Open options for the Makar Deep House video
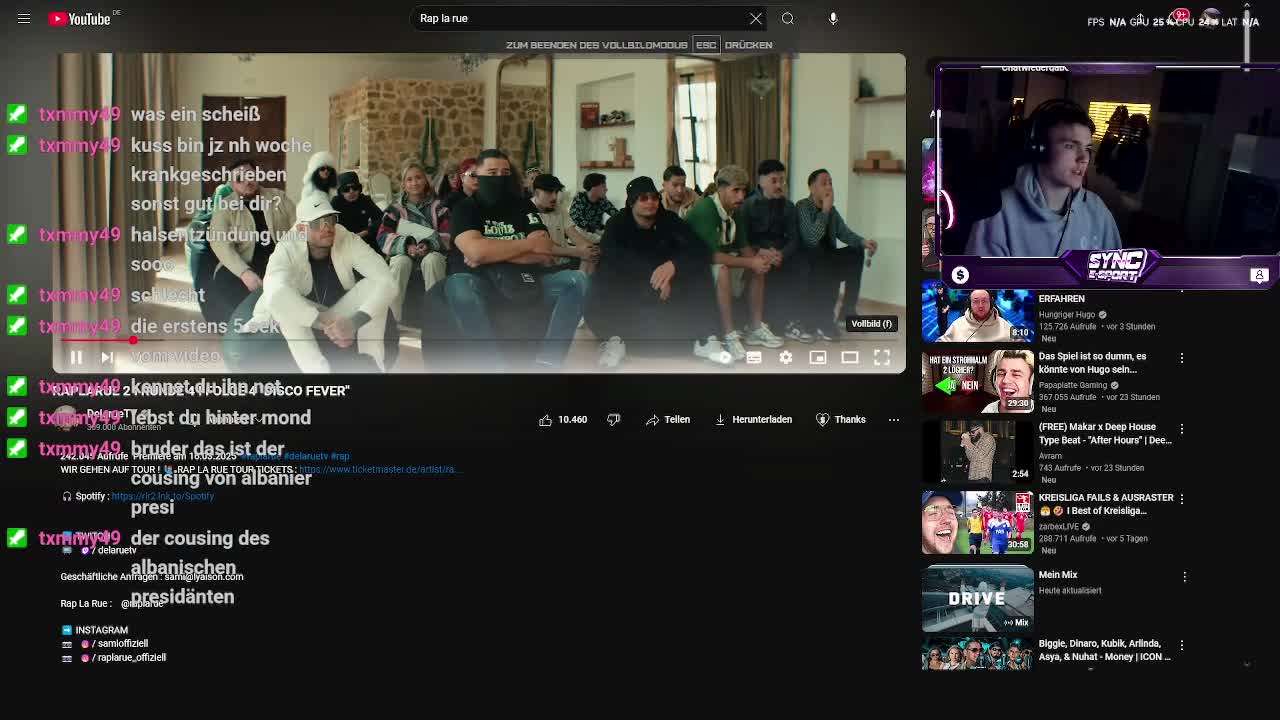The height and width of the screenshot is (720, 1280). pos(1182,428)
